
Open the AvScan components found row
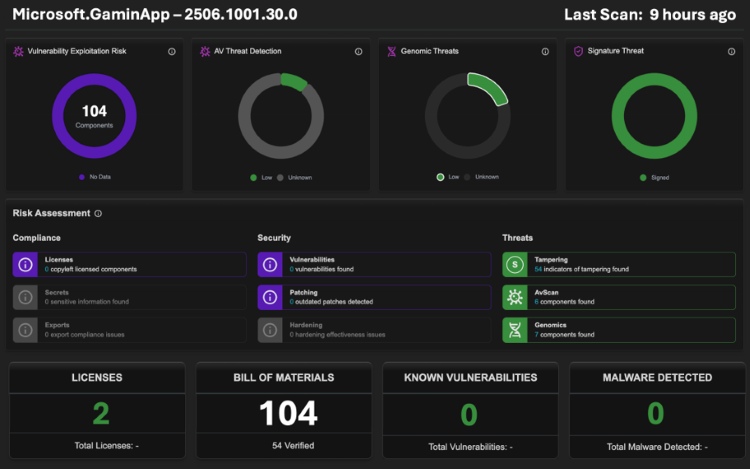[x=619, y=297]
